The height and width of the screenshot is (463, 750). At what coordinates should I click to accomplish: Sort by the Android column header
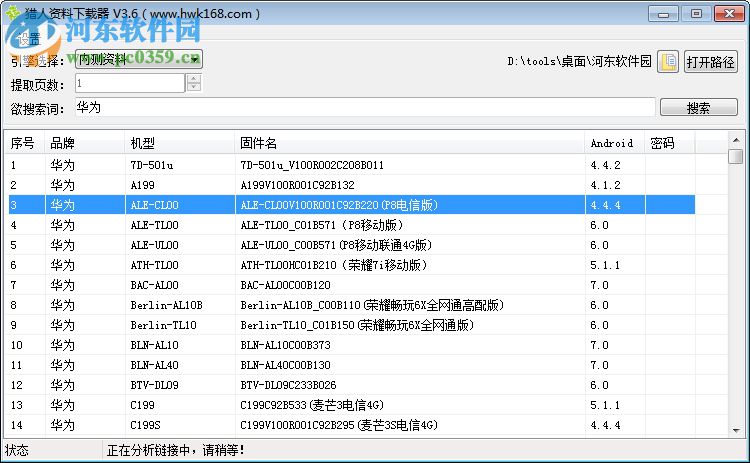tap(615, 143)
